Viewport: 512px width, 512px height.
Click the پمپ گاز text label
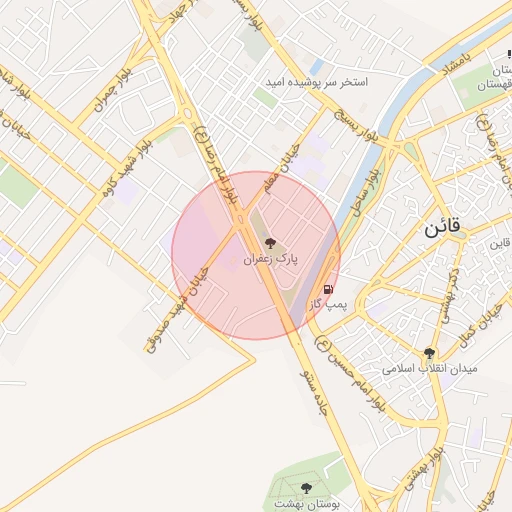tap(328, 305)
